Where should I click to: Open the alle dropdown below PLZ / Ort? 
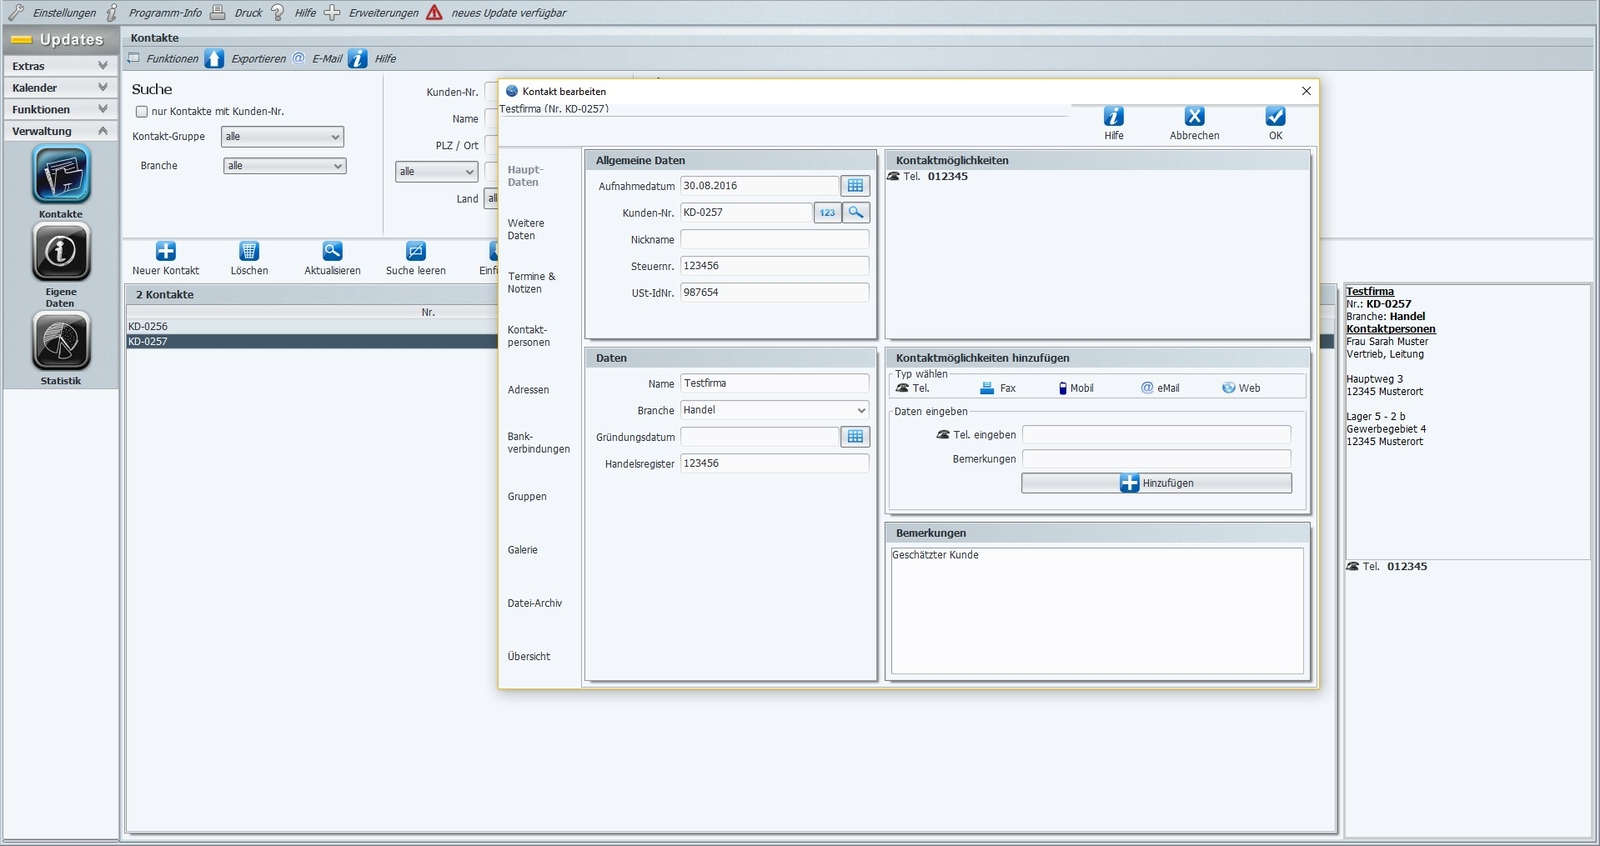click(437, 172)
